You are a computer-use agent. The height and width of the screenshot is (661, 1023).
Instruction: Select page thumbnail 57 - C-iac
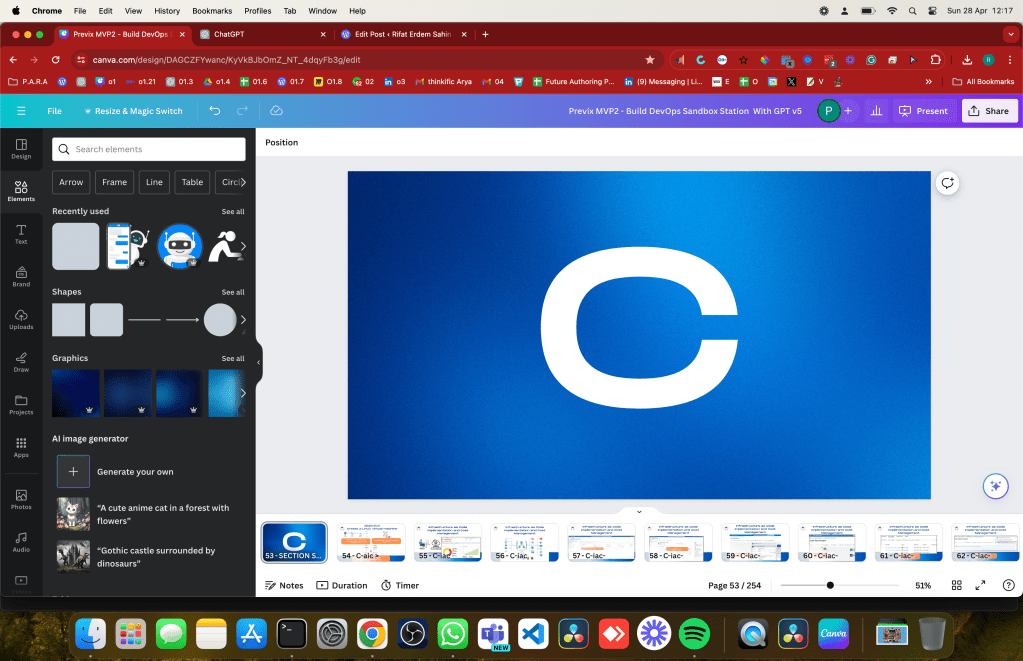[x=601, y=542]
